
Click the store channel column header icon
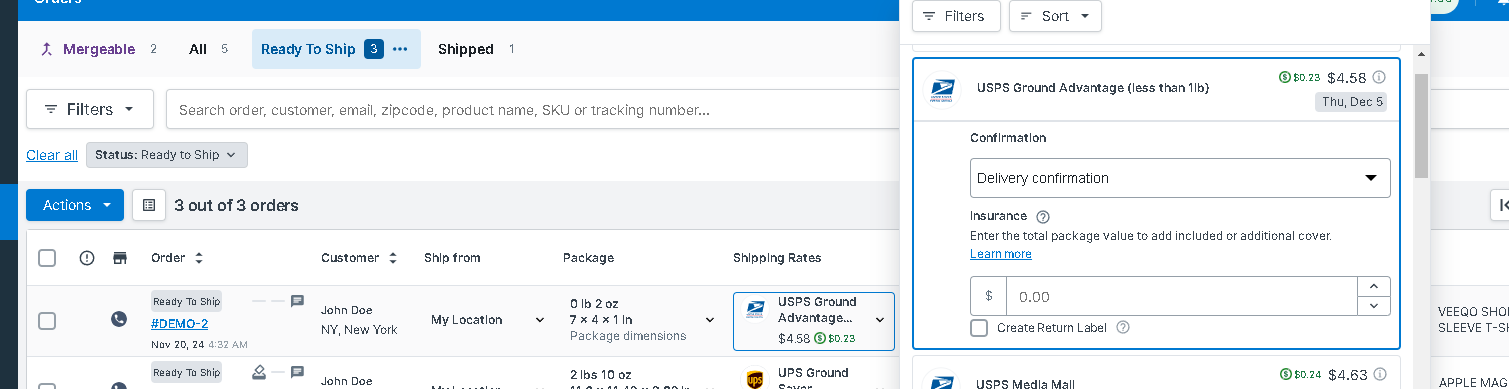pyautogui.click(x=120, y=258)
